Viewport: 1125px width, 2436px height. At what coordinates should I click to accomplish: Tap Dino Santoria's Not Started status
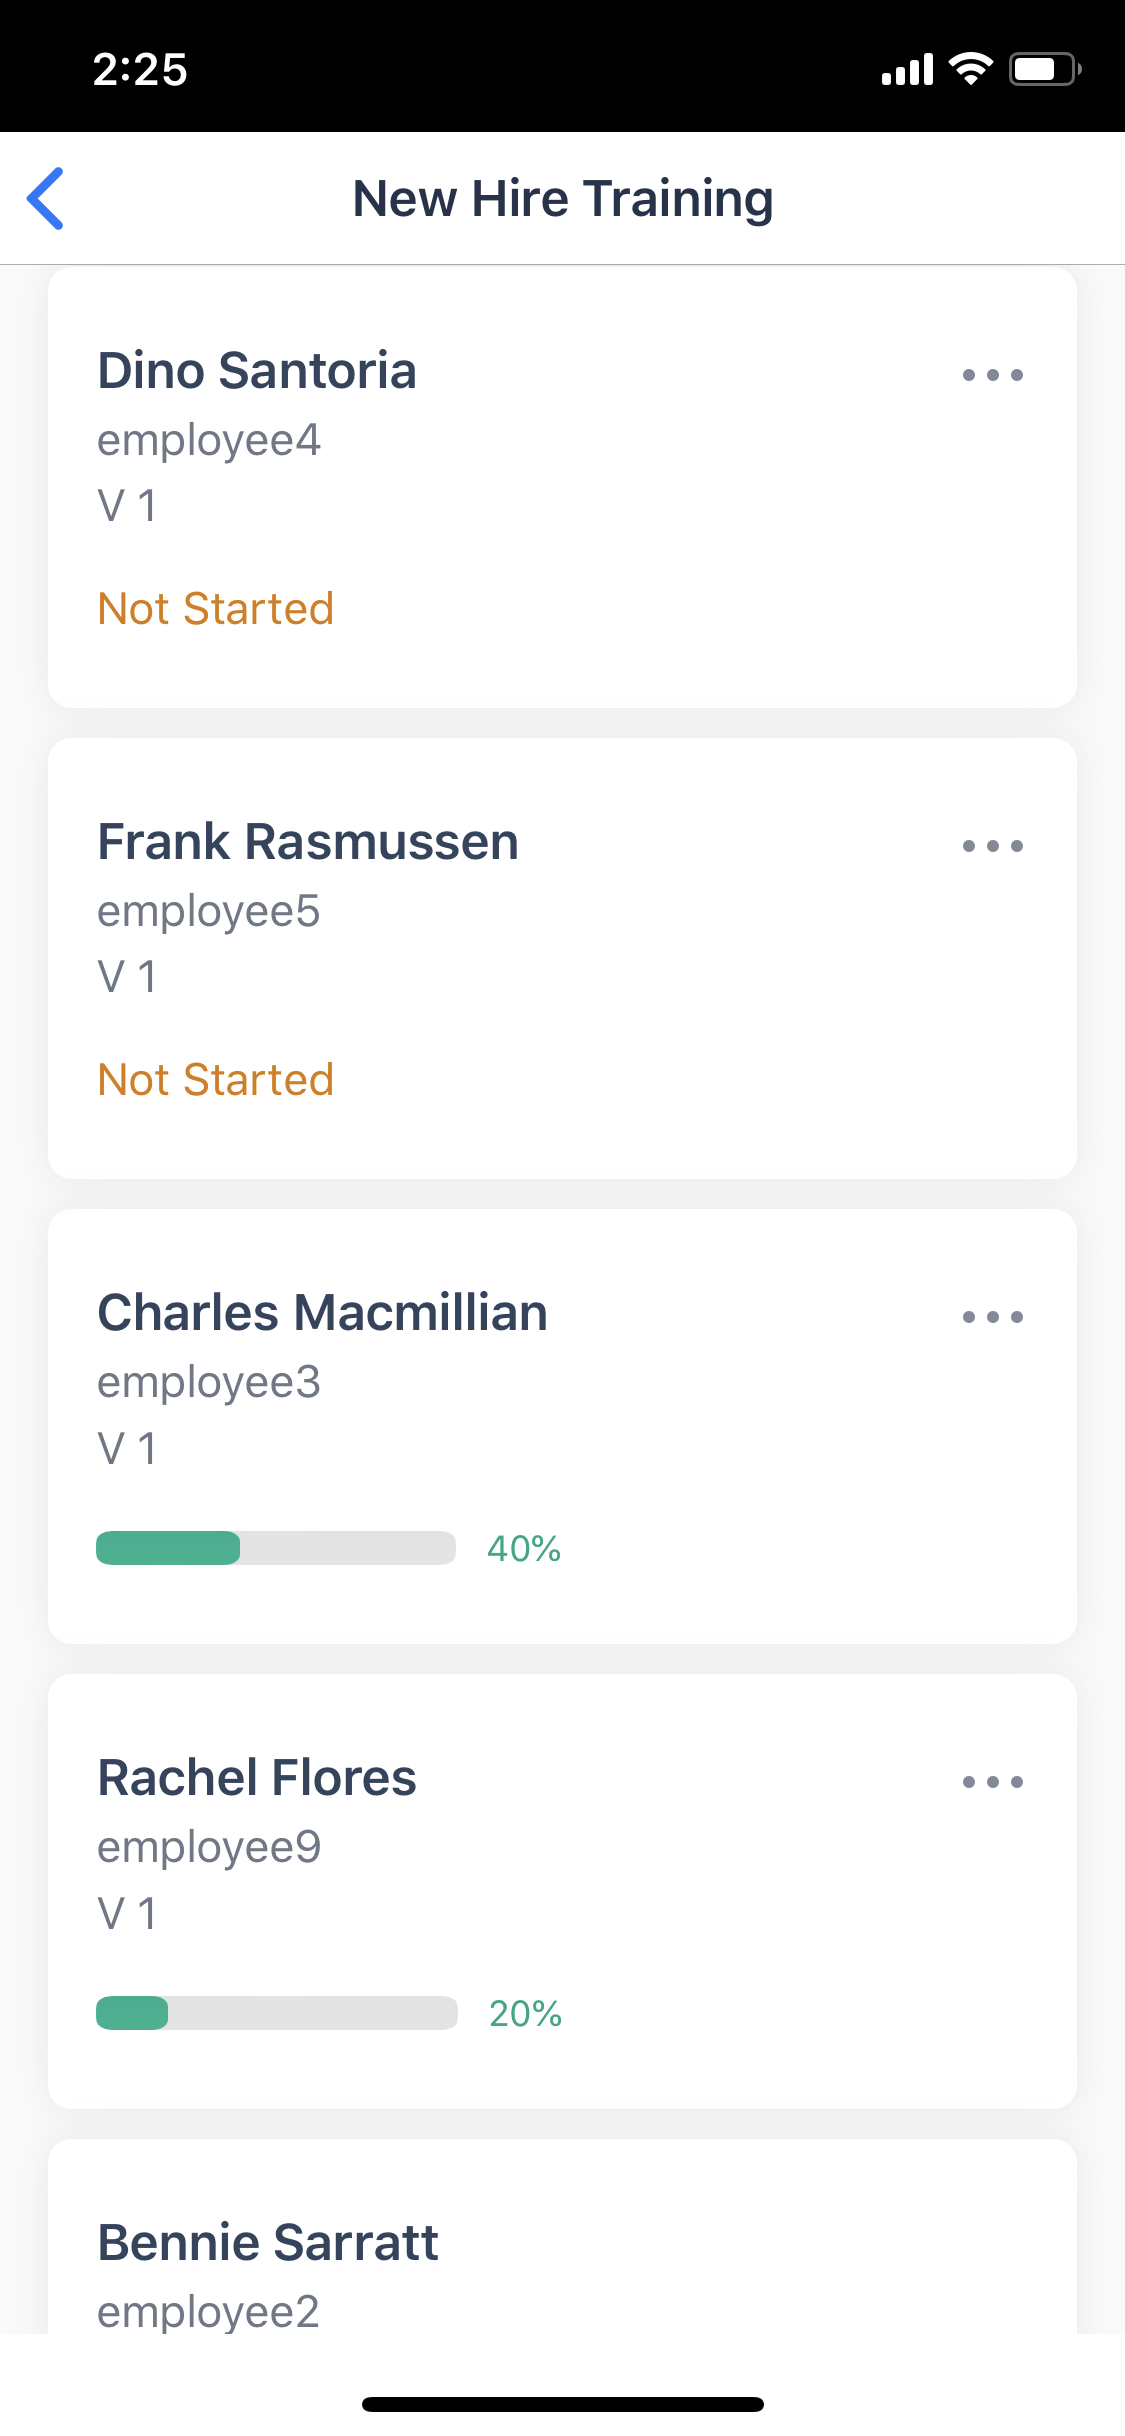[216, 609]
